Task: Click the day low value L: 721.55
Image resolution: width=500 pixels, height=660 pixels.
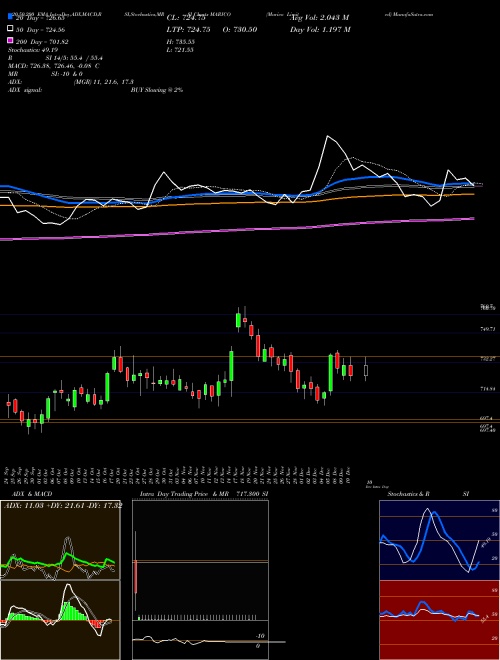Action: click(x=180, y=50)
